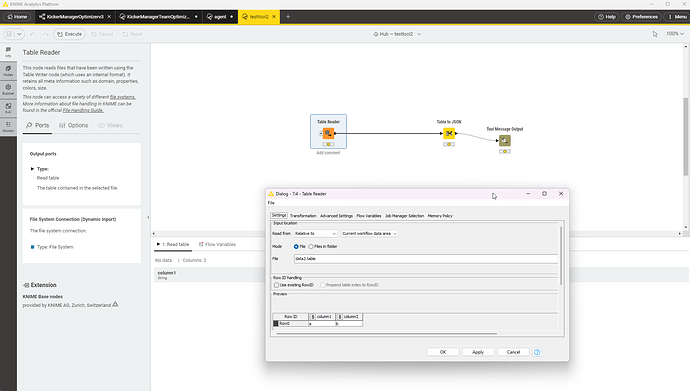Switch to the agent workflow tab

[220, 17]
